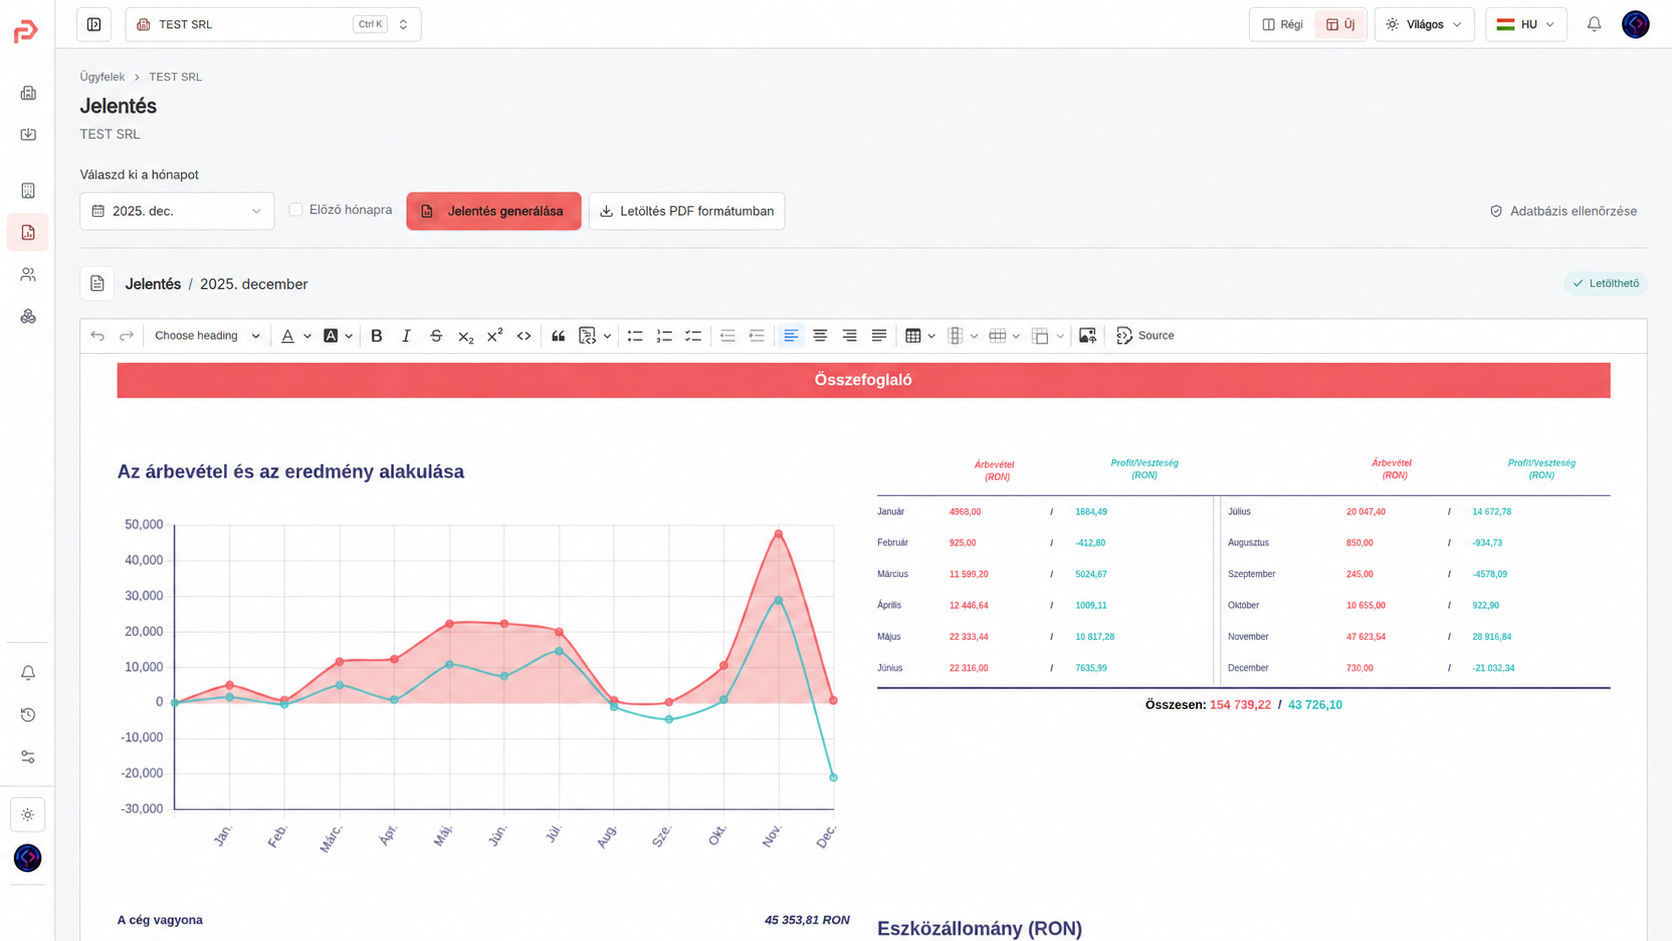Switch editor to Source view
This screenshot has width=1672, height=941.
click(x=1145, y=336)
